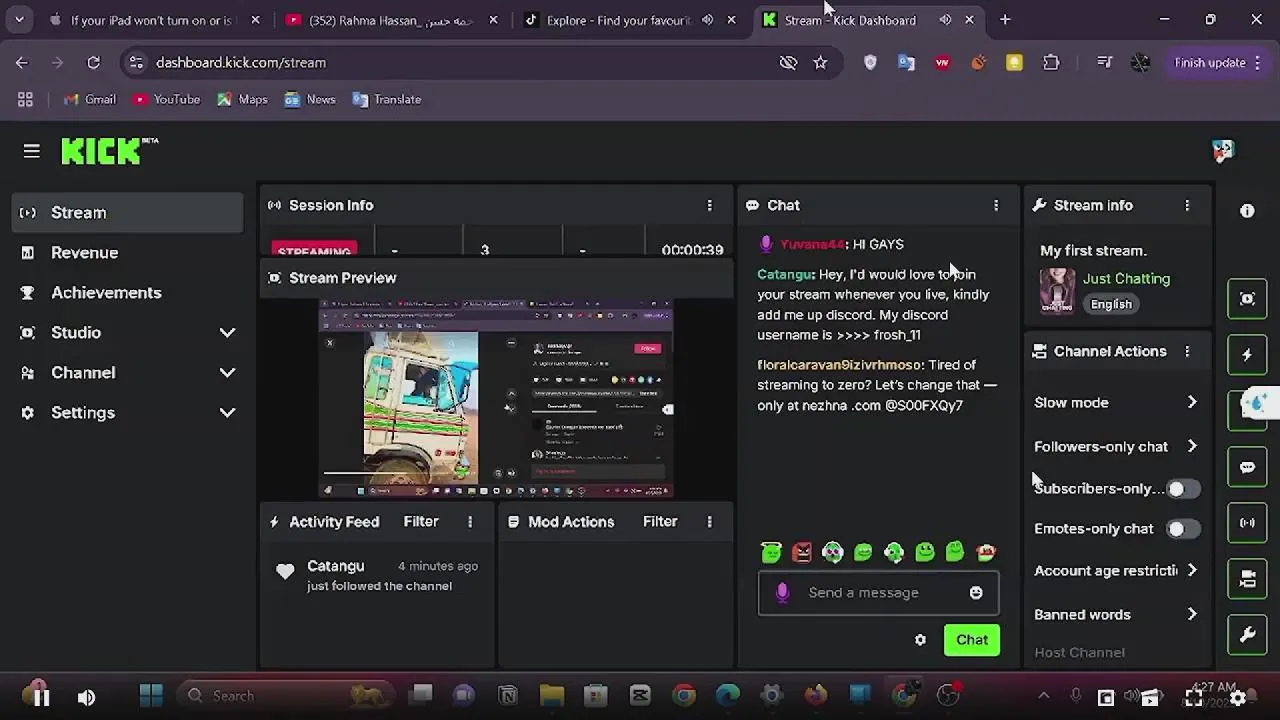Open Banned words settings
The image size is (1280, 720).
1116,614
